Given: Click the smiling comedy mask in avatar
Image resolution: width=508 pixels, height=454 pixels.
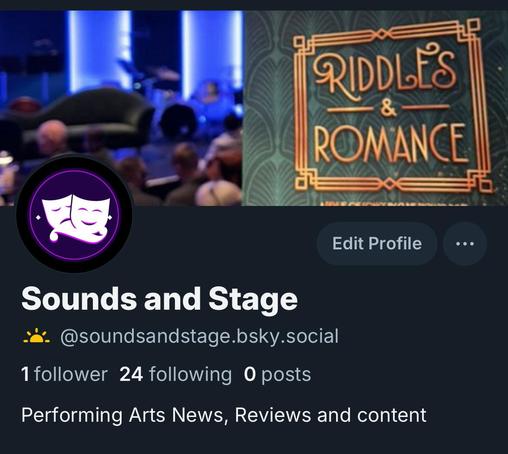Looking at the screenshot, I should [x=89, y=212].
